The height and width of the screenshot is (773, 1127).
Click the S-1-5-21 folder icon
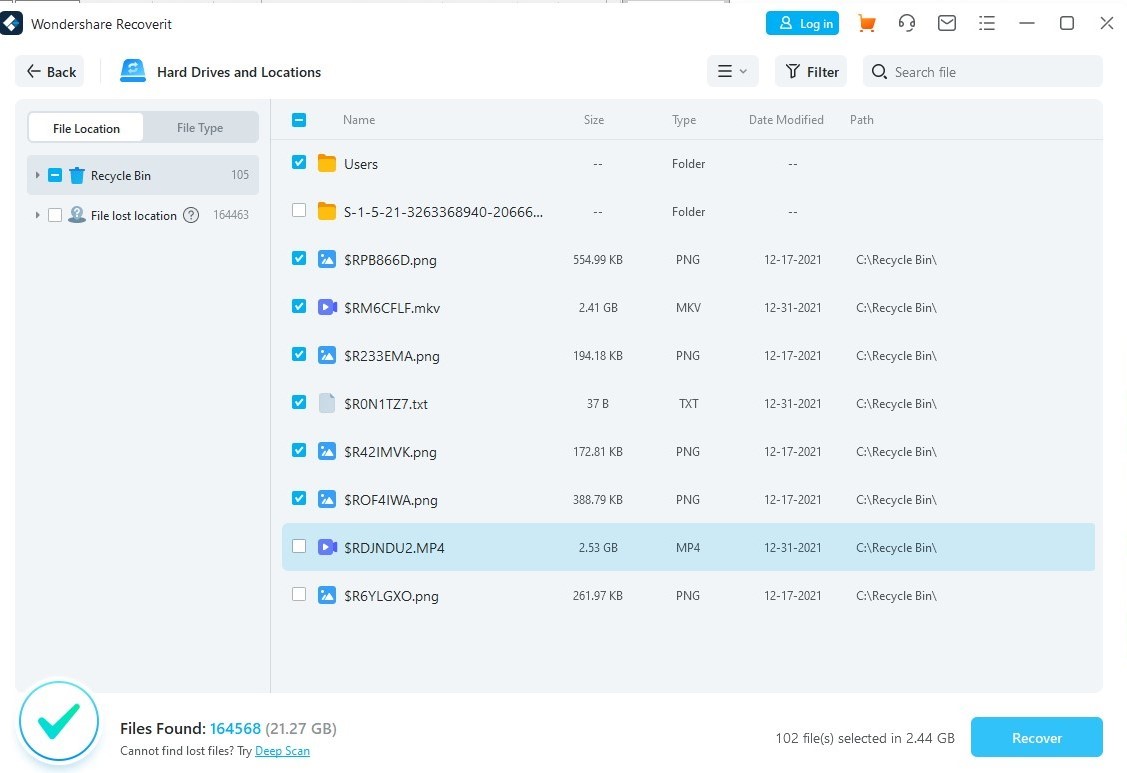[x=327, y=211]
